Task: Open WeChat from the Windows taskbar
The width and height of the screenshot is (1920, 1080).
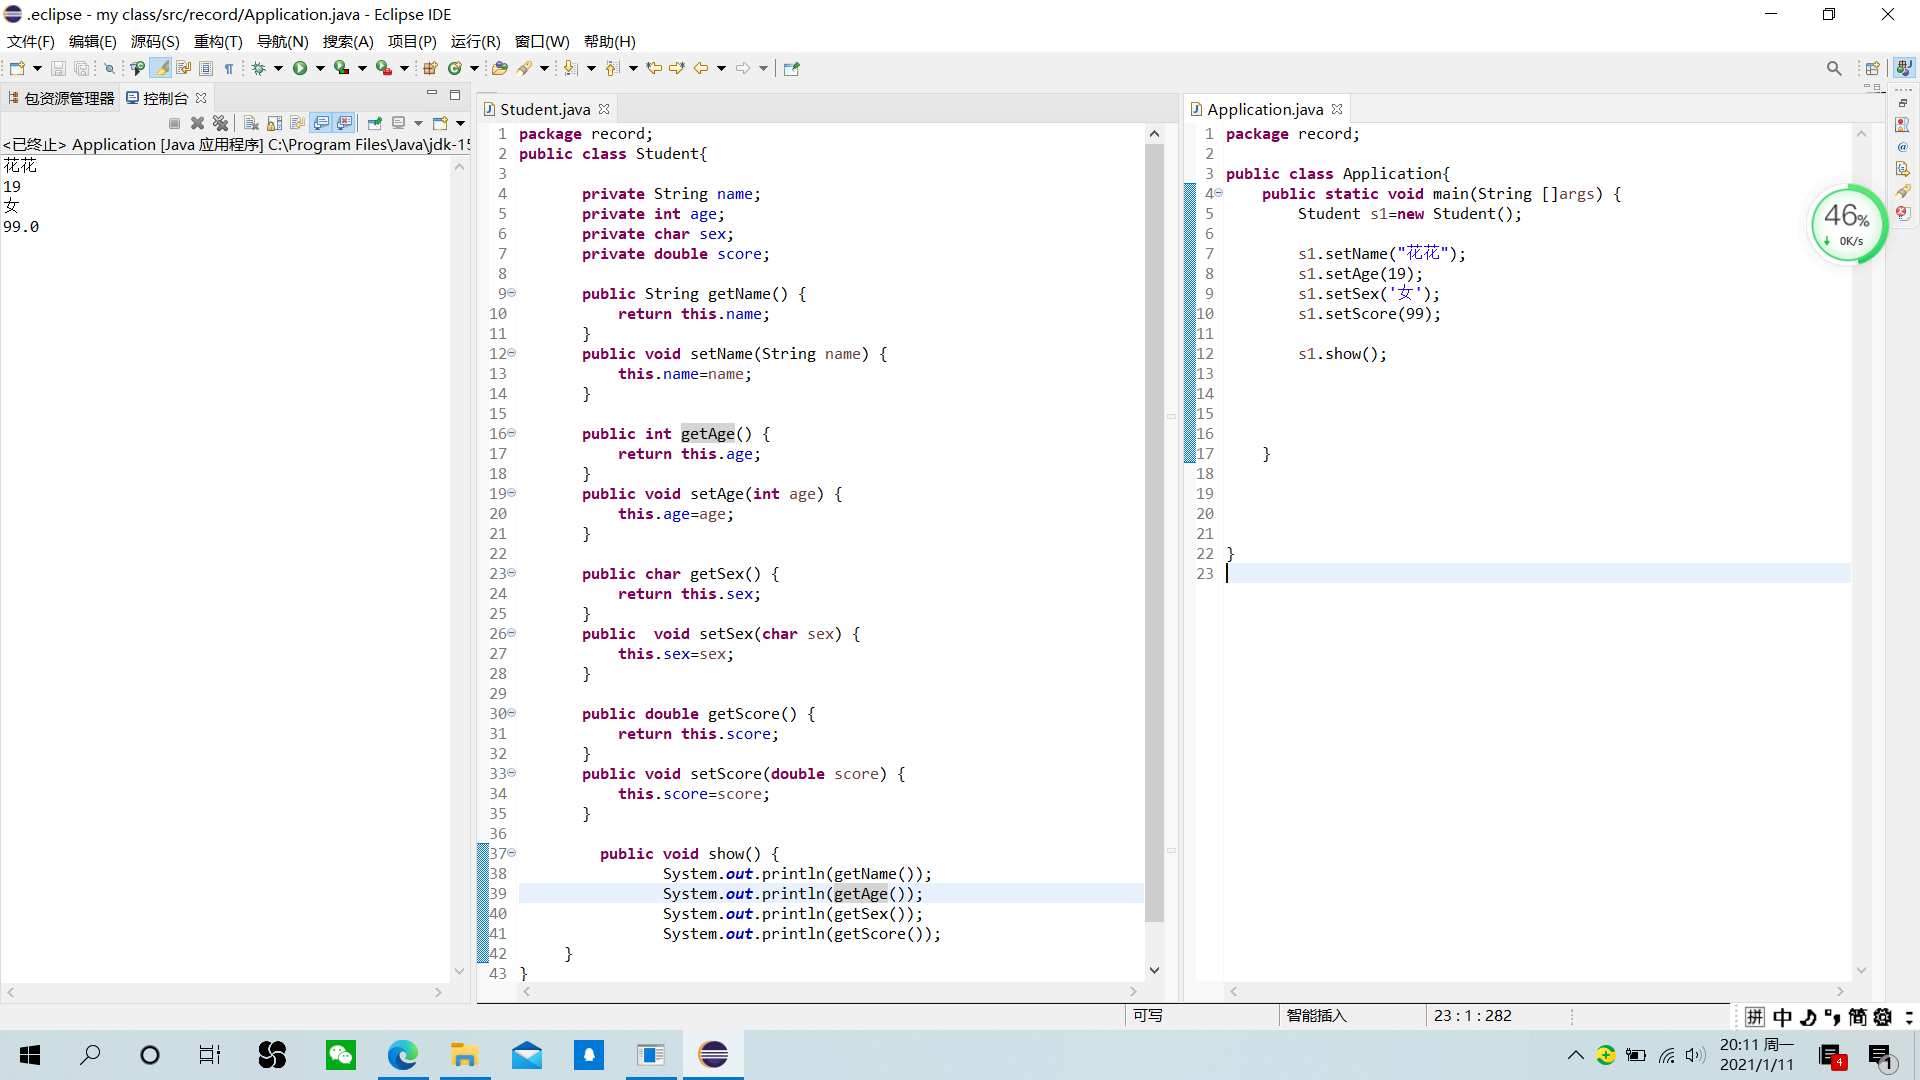Action: tap(340, 1054)
